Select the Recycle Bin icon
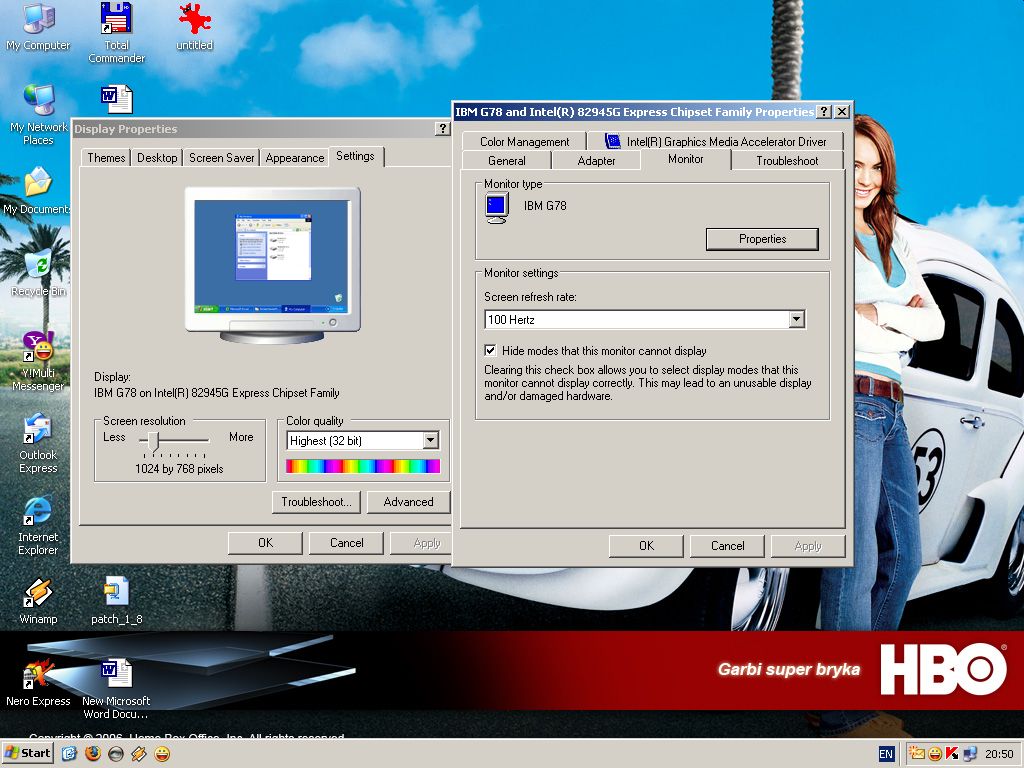Viewport: 1024px width, 768px height. pos(39,272)
